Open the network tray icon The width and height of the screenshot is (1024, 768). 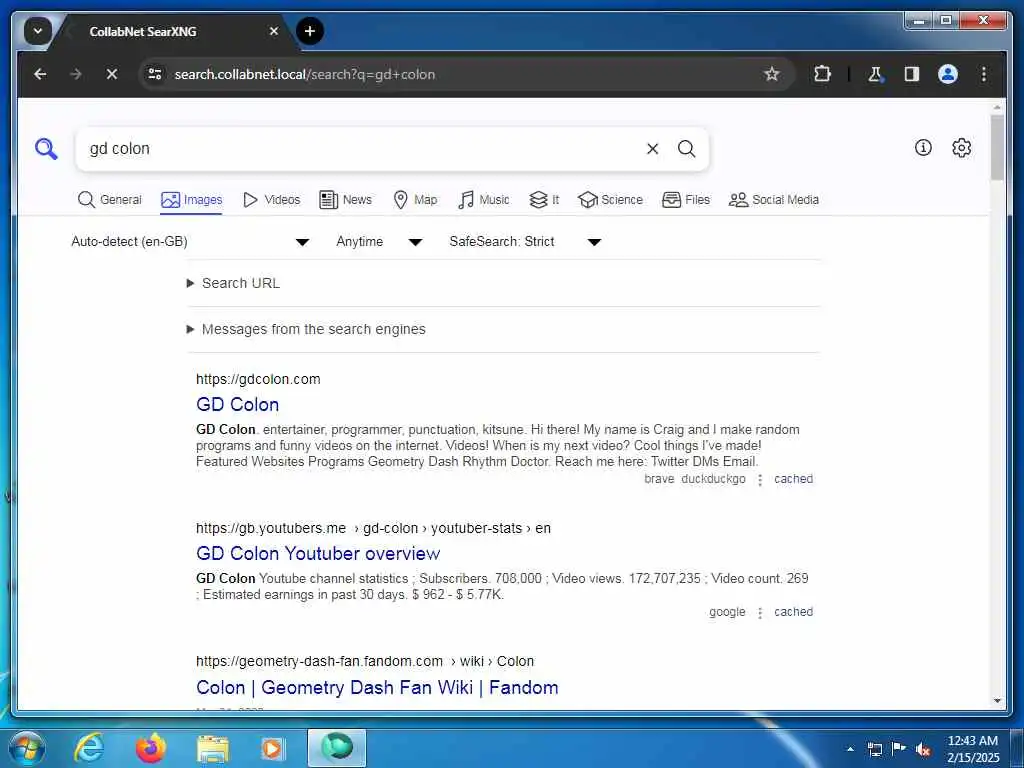[x=874, y=749]
